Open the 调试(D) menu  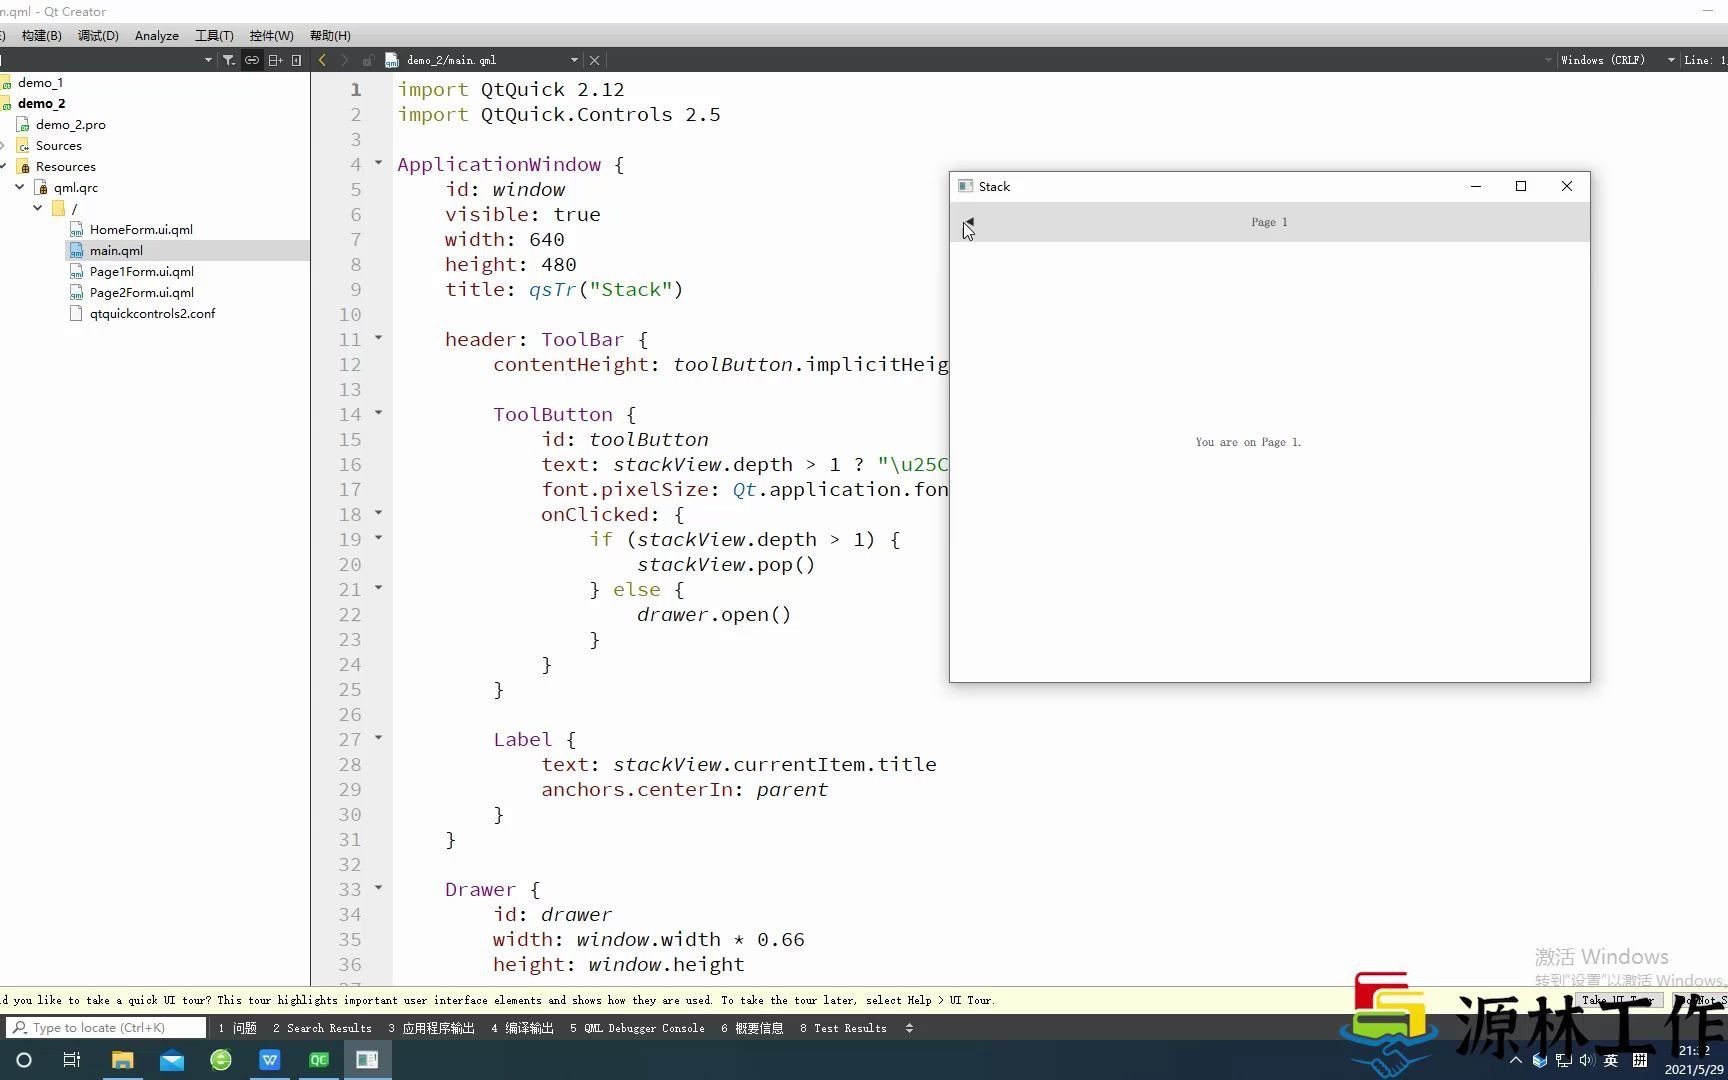pyautogui.click(x=98, y=35)
